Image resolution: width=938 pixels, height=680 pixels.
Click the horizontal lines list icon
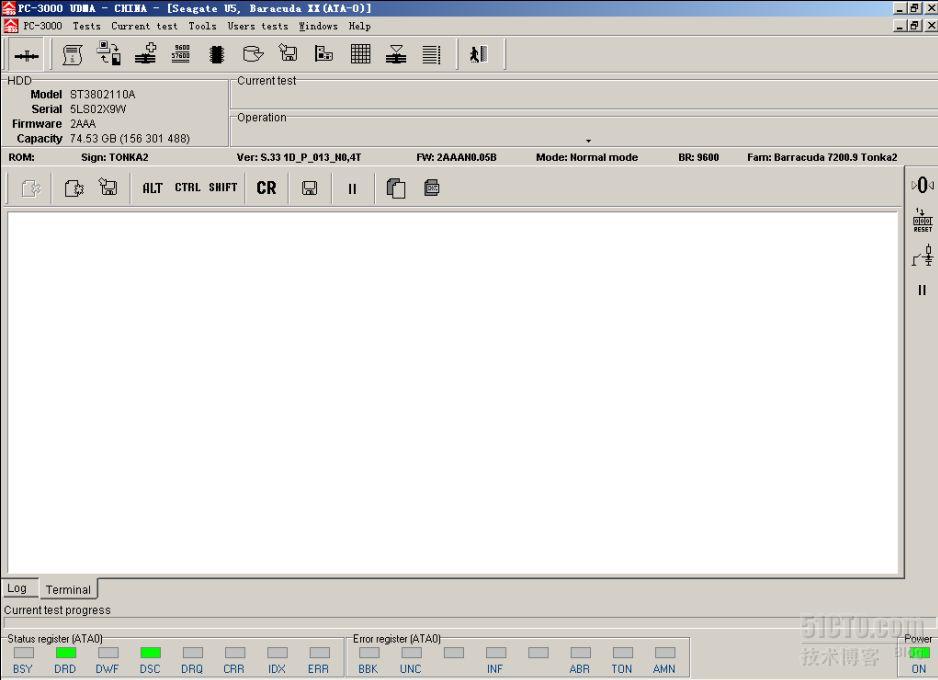[431, 54]
